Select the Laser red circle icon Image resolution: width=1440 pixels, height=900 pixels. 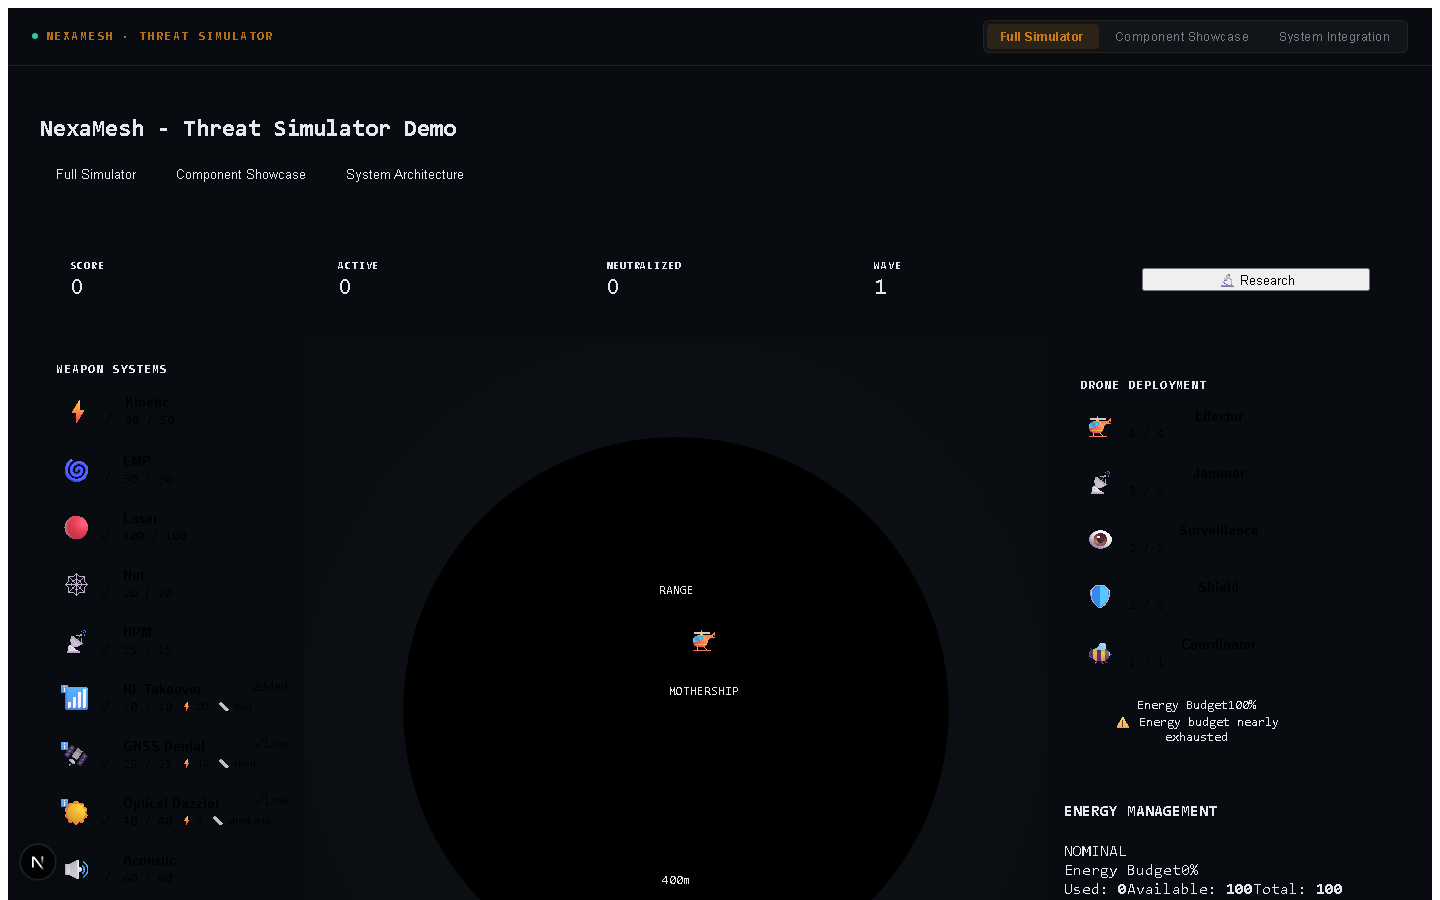76,527
